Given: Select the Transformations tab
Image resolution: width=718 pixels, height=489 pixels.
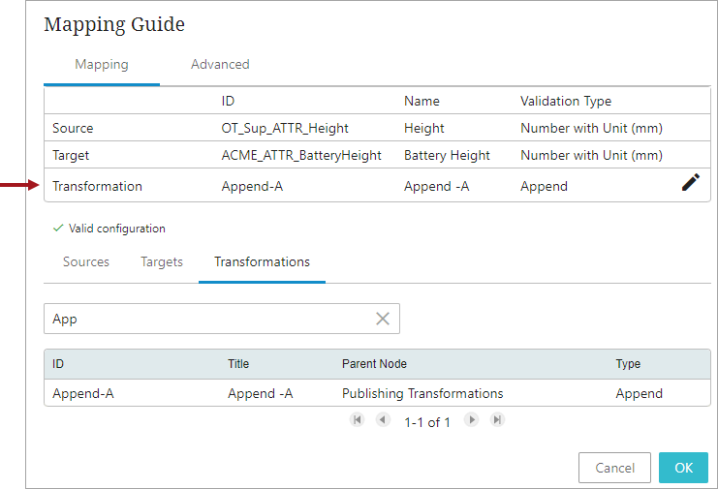Looking at the screenshot, I should [262, 262].
